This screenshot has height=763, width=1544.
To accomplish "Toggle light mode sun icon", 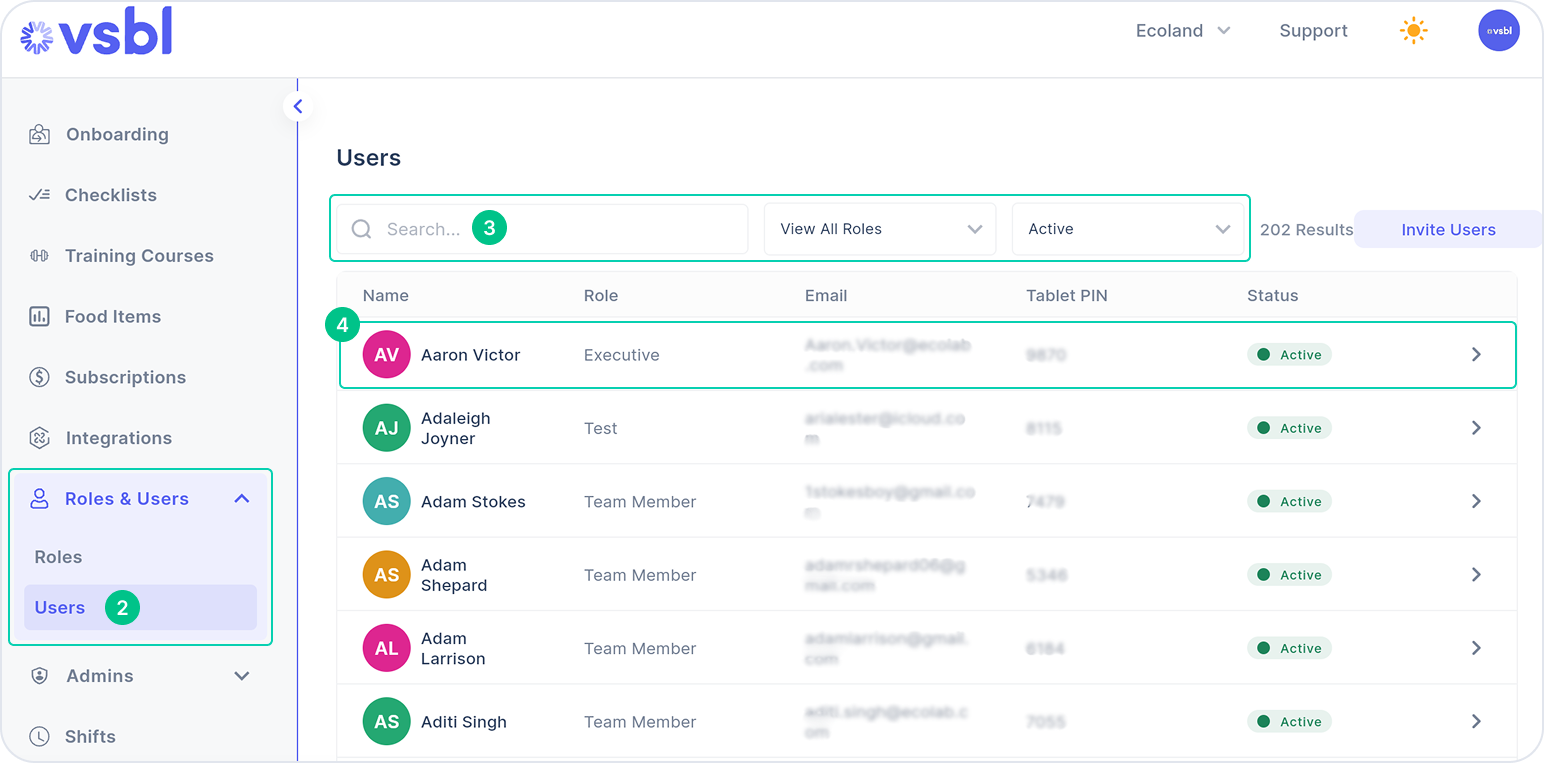I will 1413,31.
